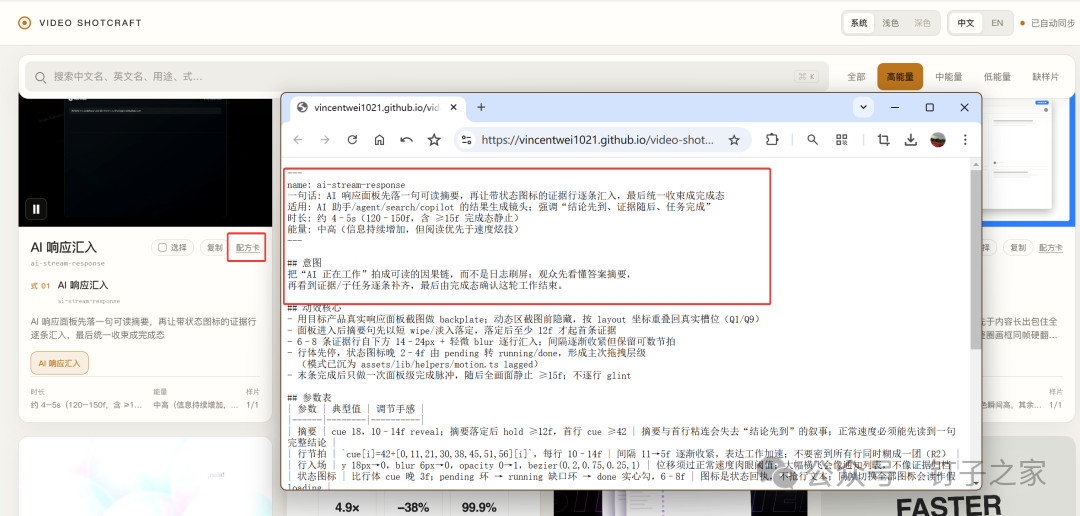Switch theme to 浅色
This screenshot has height=516, width=1080.
pyautogui.click(x=891, y=23)
